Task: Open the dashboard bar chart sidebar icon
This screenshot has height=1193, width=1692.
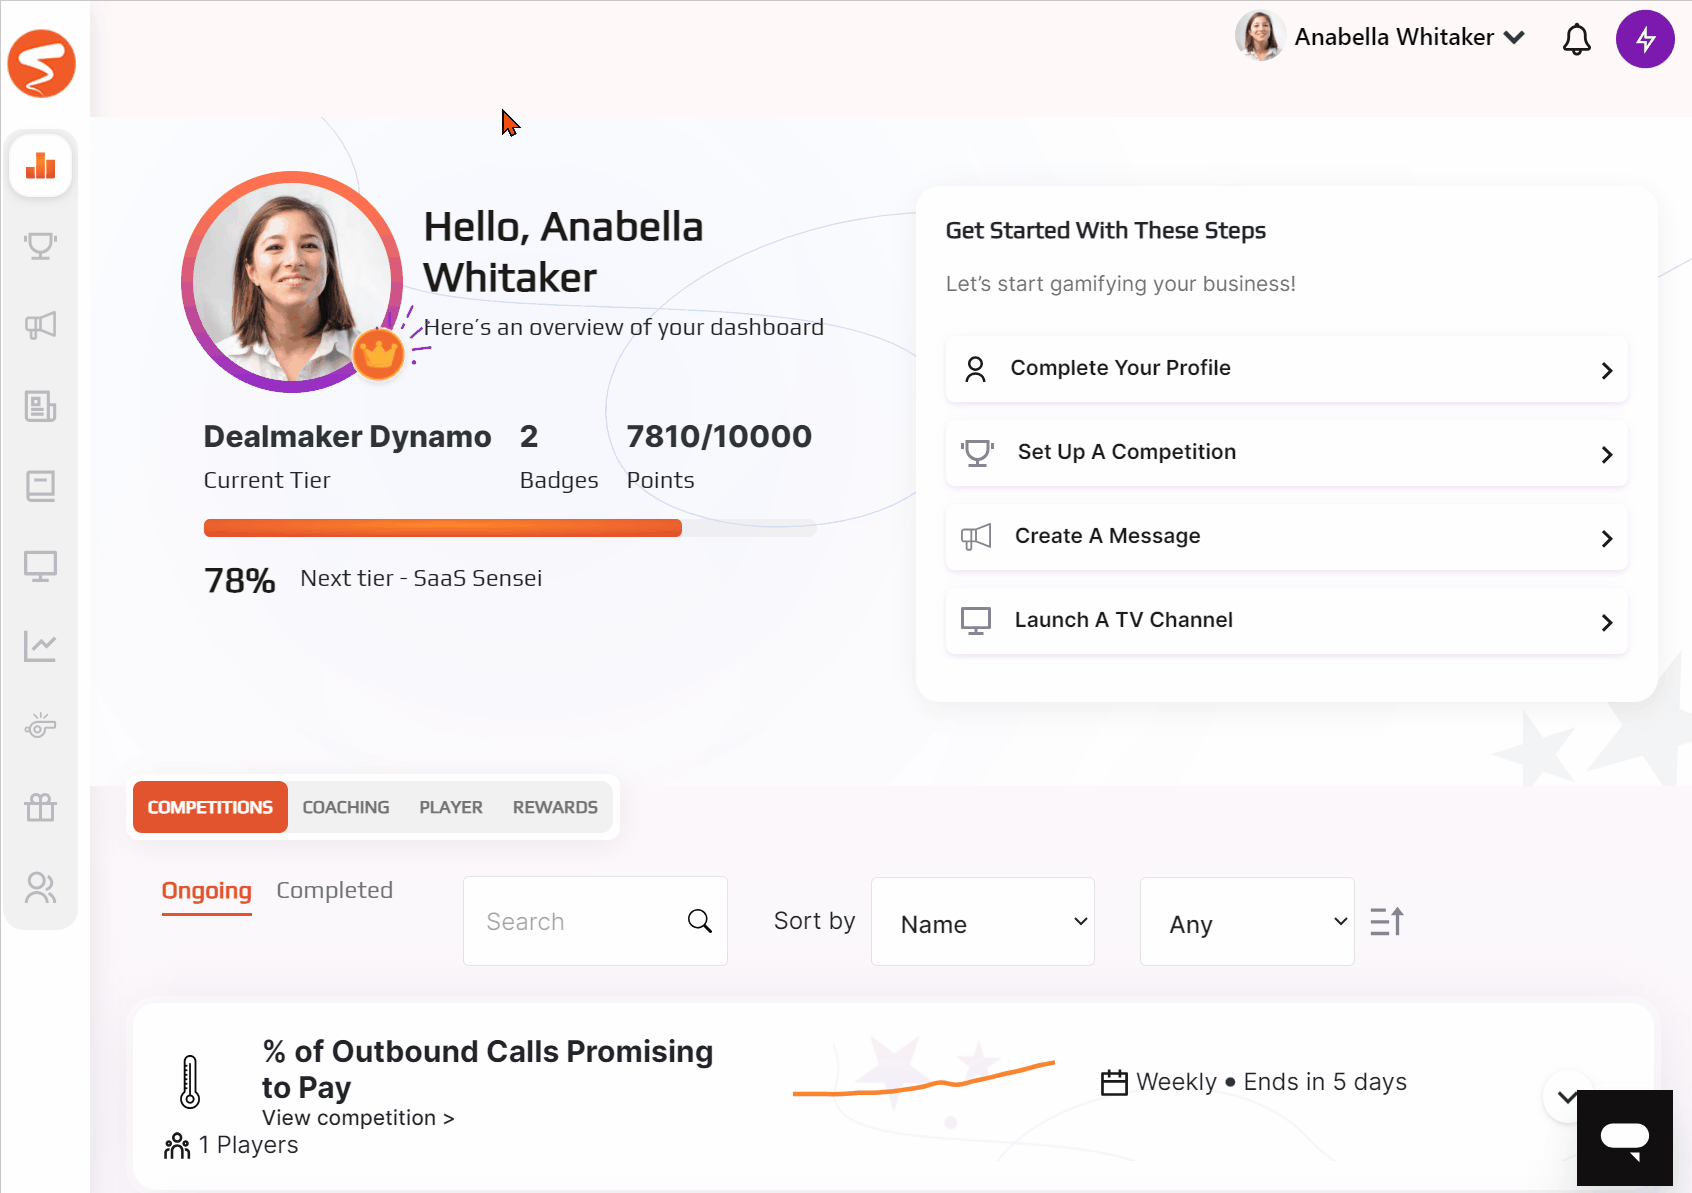Action: (x=40, y=165)
